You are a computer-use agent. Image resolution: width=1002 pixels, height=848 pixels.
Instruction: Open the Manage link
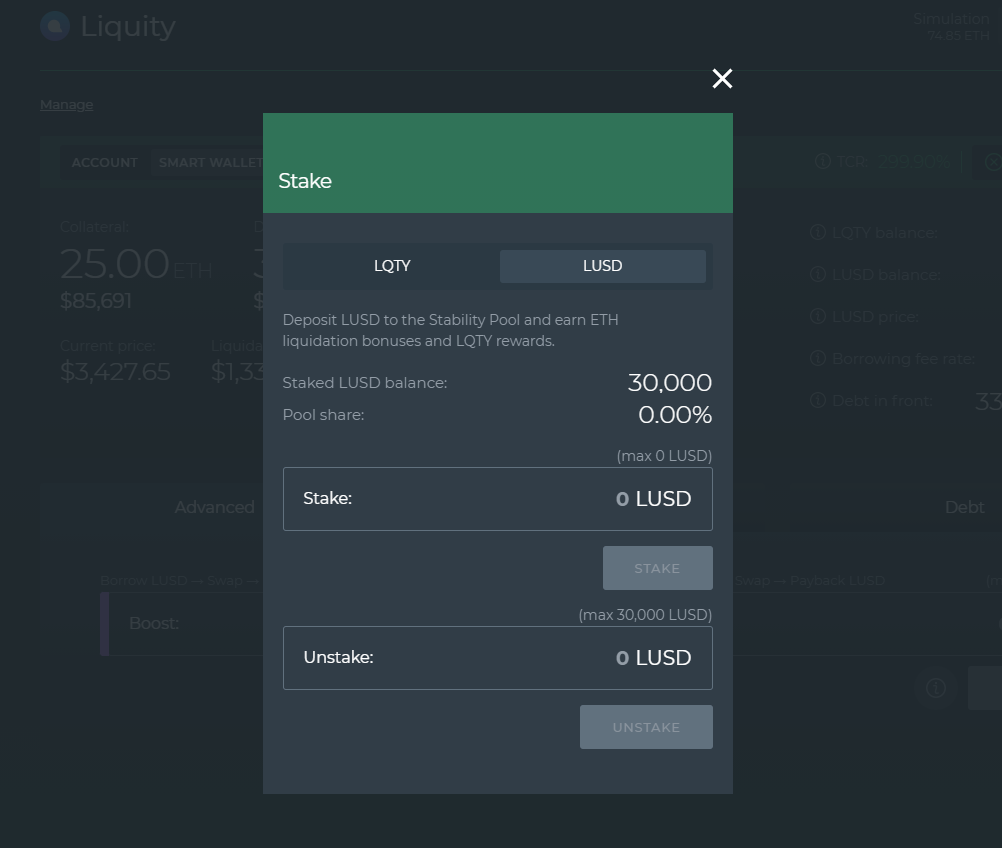pyautogui.click(x=66, y=105)
